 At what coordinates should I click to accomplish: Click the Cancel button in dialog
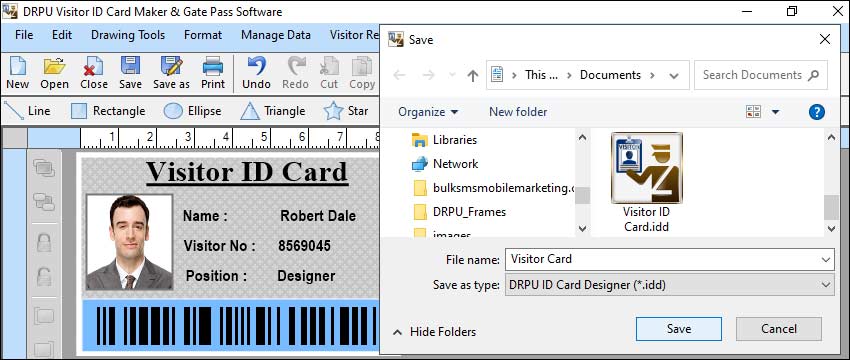(778, 329)
